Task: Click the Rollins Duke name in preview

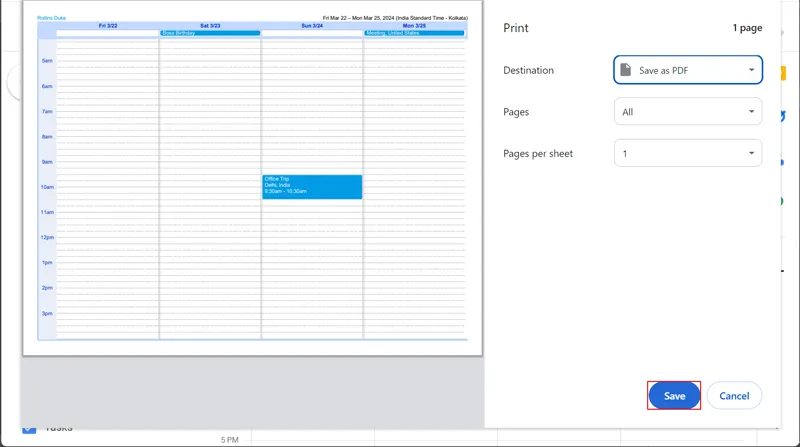Action: point(51,17)
